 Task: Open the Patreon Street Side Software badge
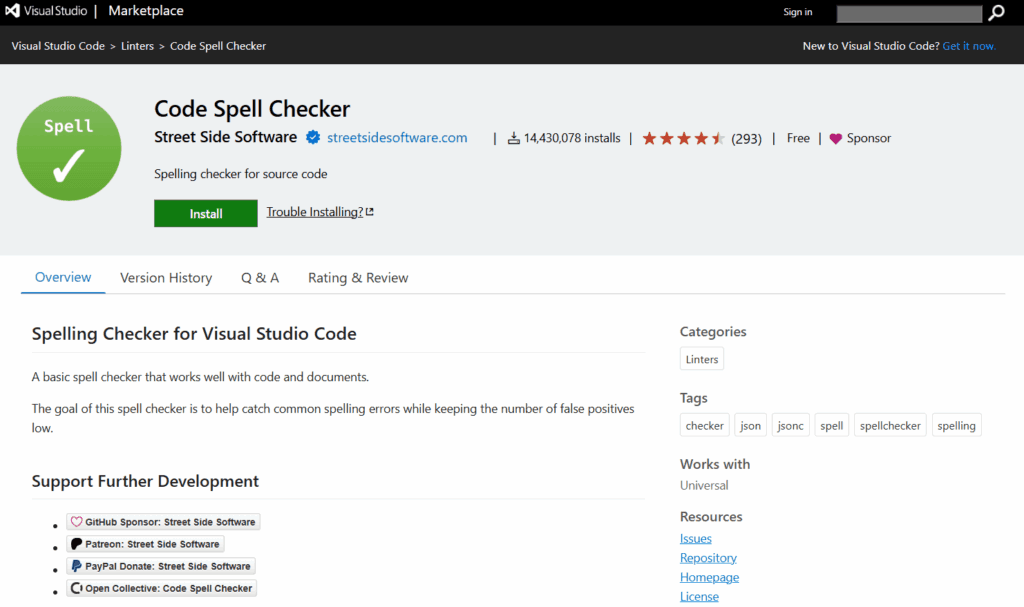(145, 544)
